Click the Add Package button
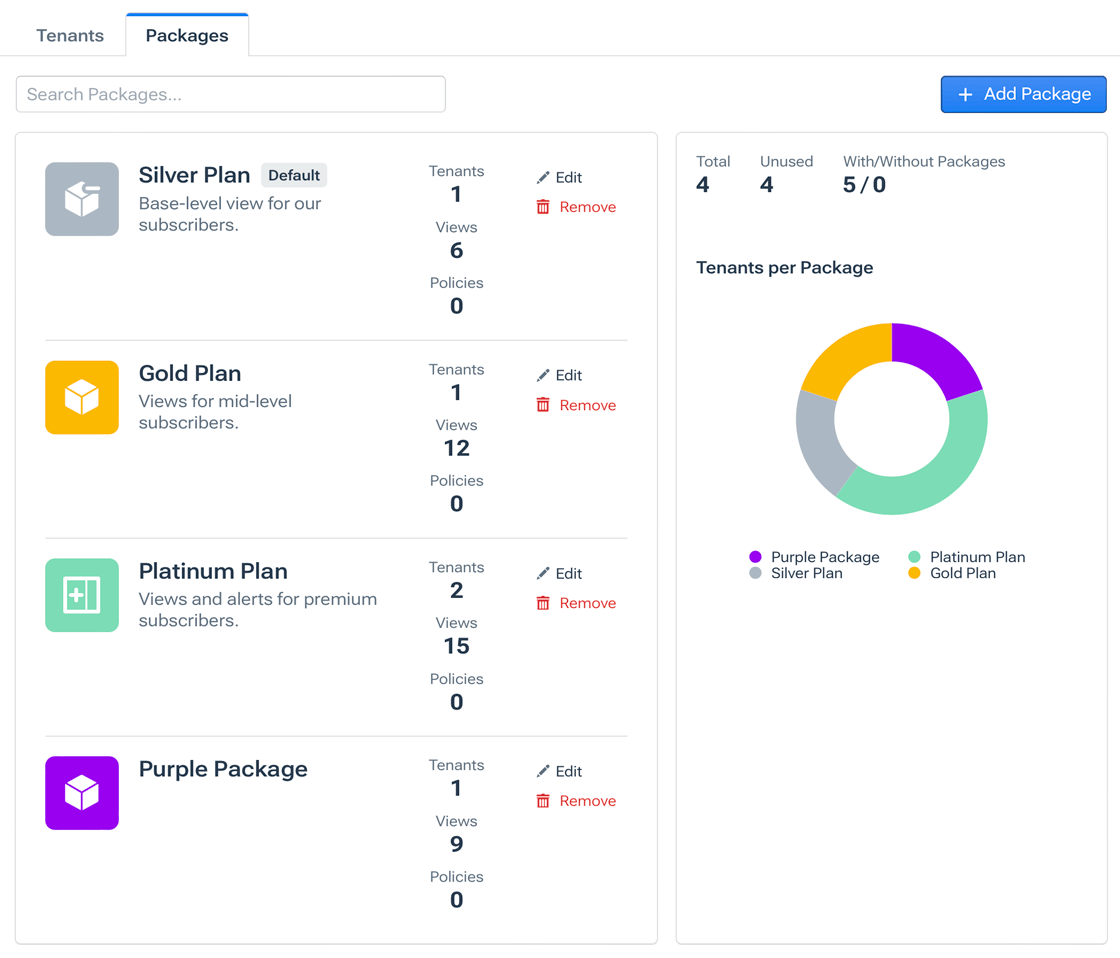 1023,94
